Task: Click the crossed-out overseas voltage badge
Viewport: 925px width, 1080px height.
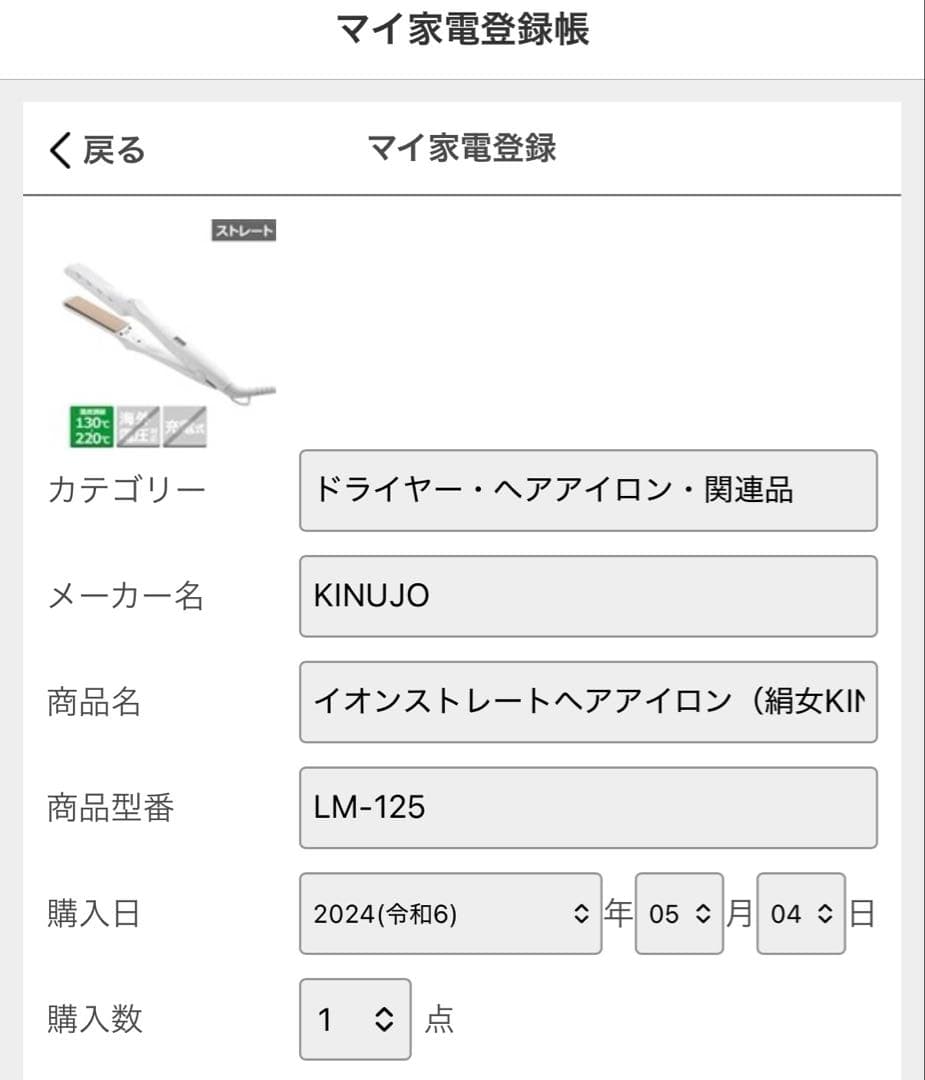Action: click(x=138, y=427)
